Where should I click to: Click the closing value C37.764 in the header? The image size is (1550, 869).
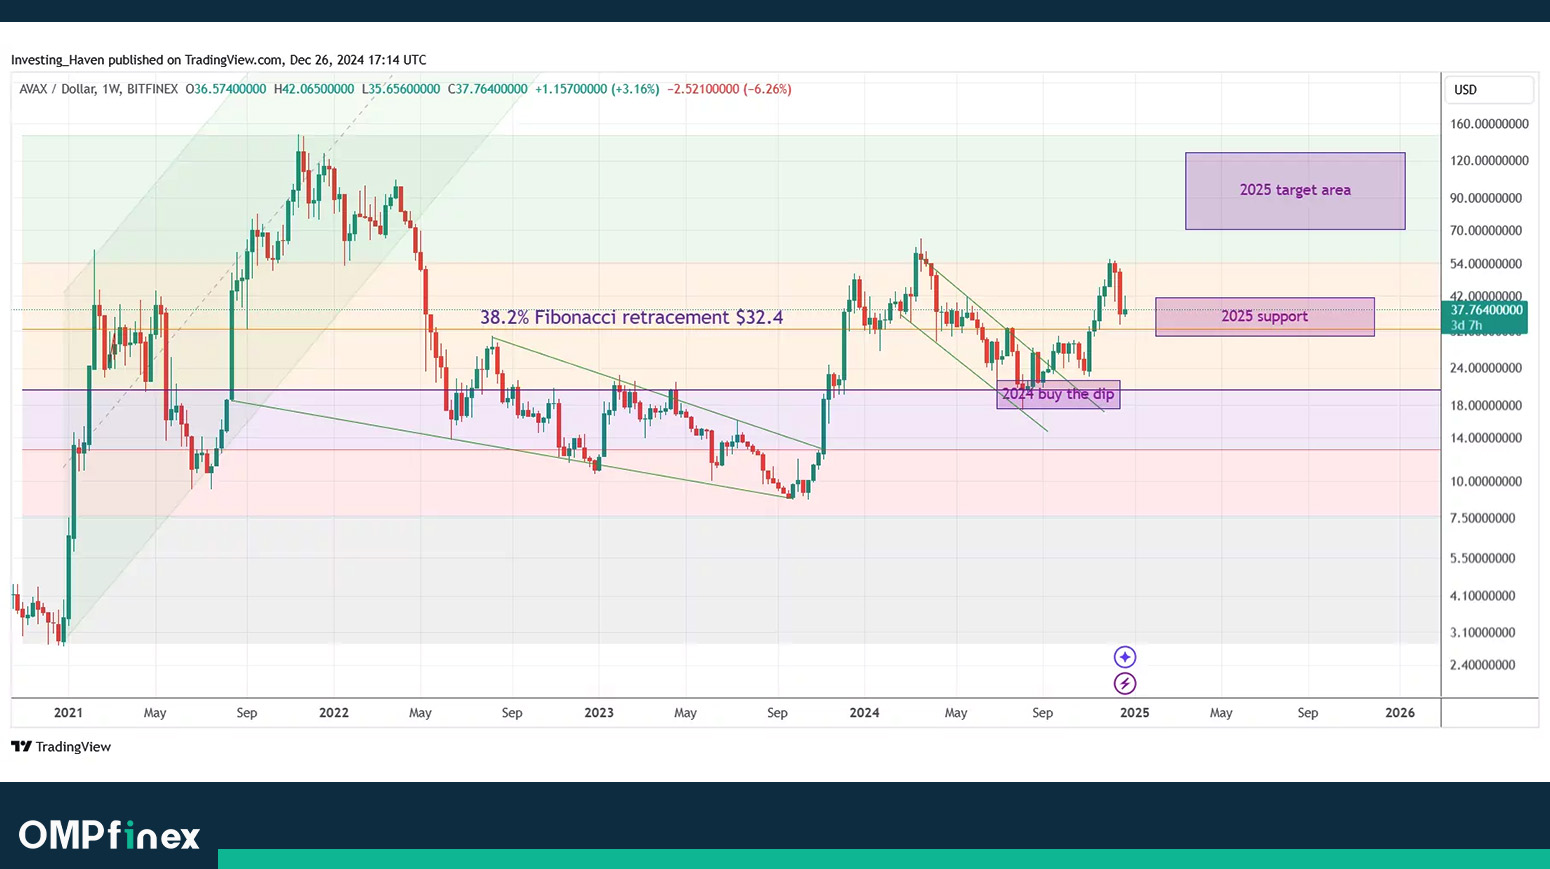point(487,89)
